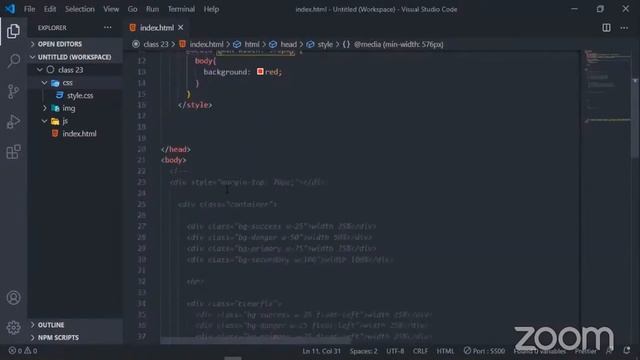Image resolution: width=640 pixels, height=360 pixels.
Task: Click the Go Live Port : 5500 status item
Action: click(x=484, y=351)
